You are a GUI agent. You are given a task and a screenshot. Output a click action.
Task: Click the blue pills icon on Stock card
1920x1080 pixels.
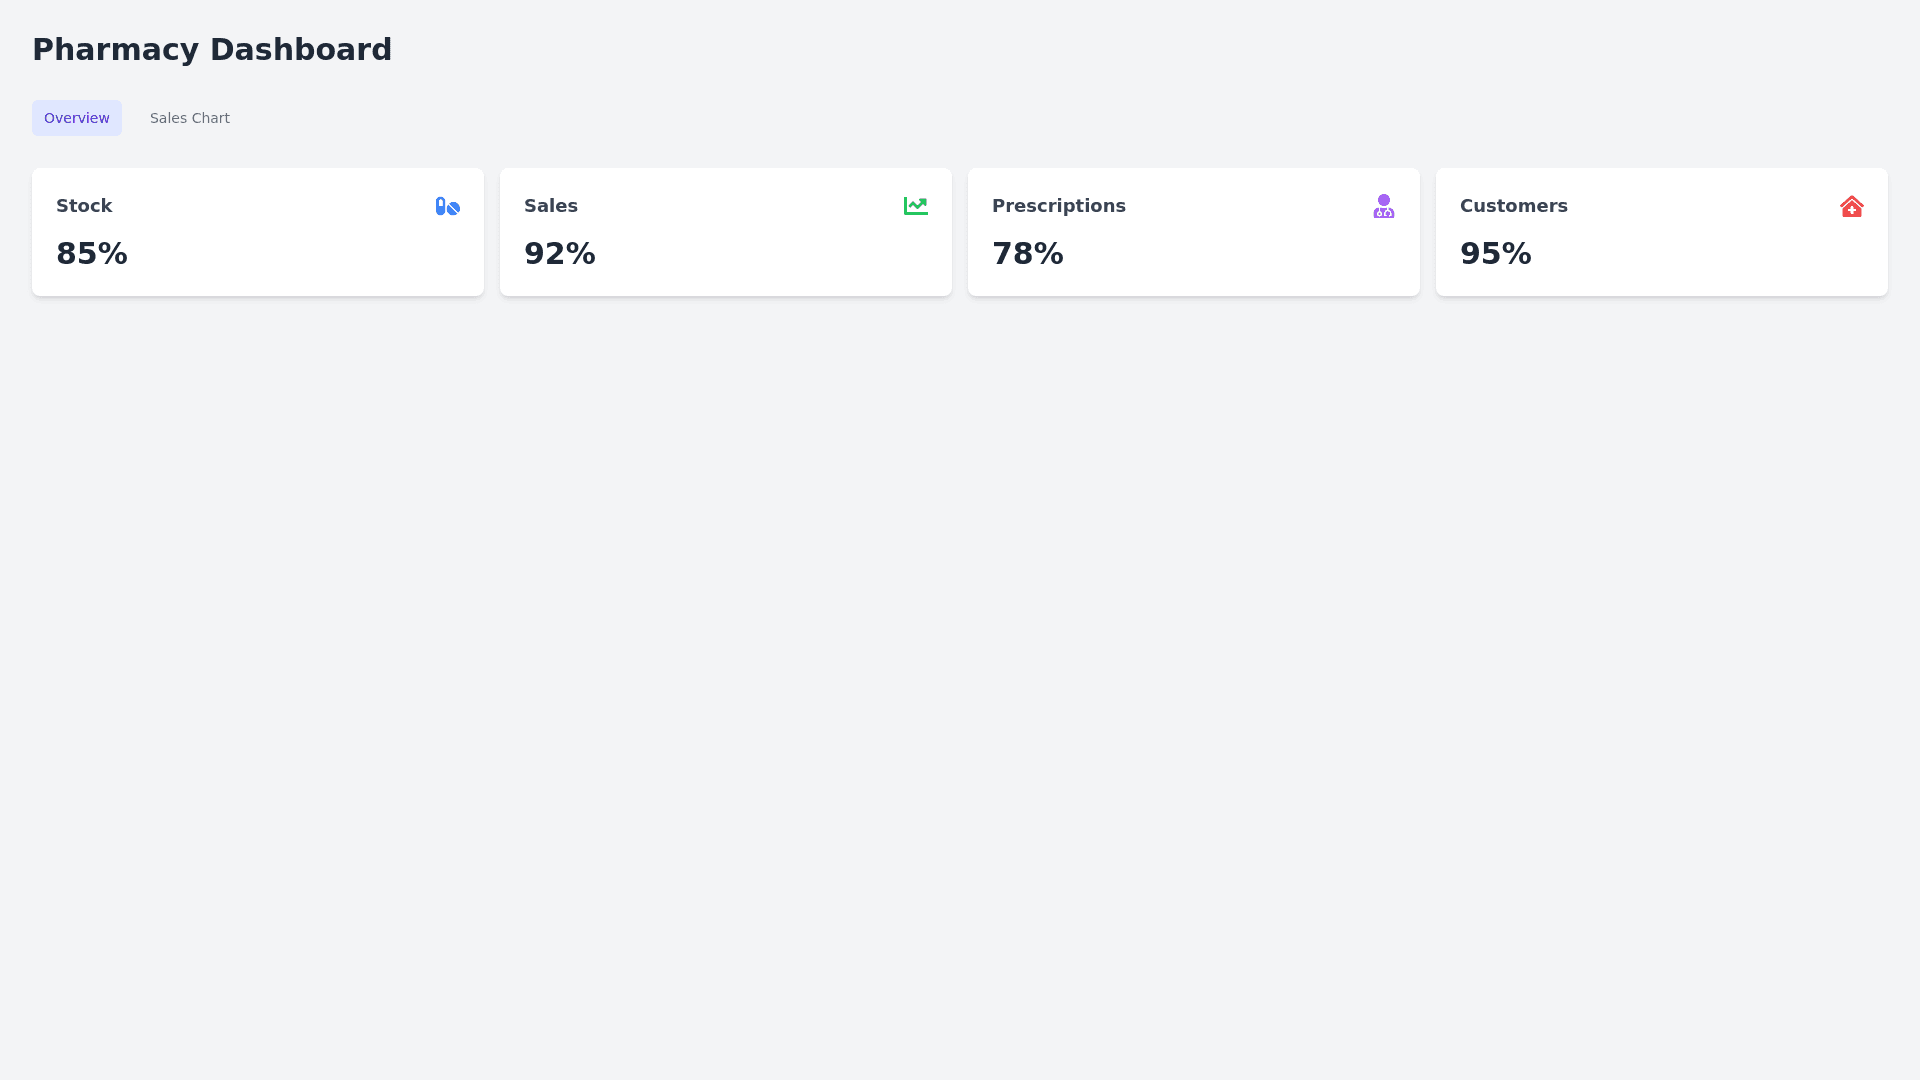(x=447, y=206)
